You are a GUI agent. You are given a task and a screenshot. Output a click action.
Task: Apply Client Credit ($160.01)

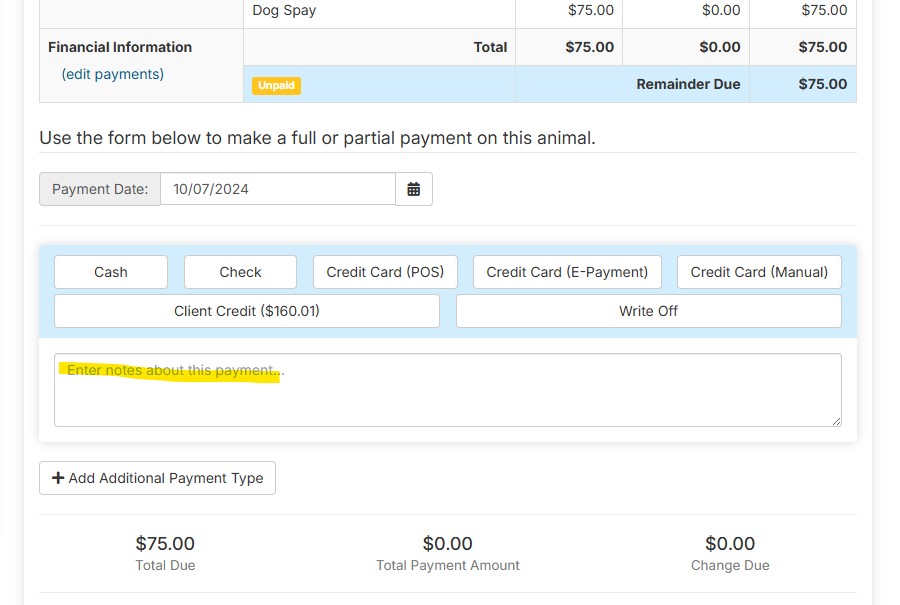(x=247, y=311)
